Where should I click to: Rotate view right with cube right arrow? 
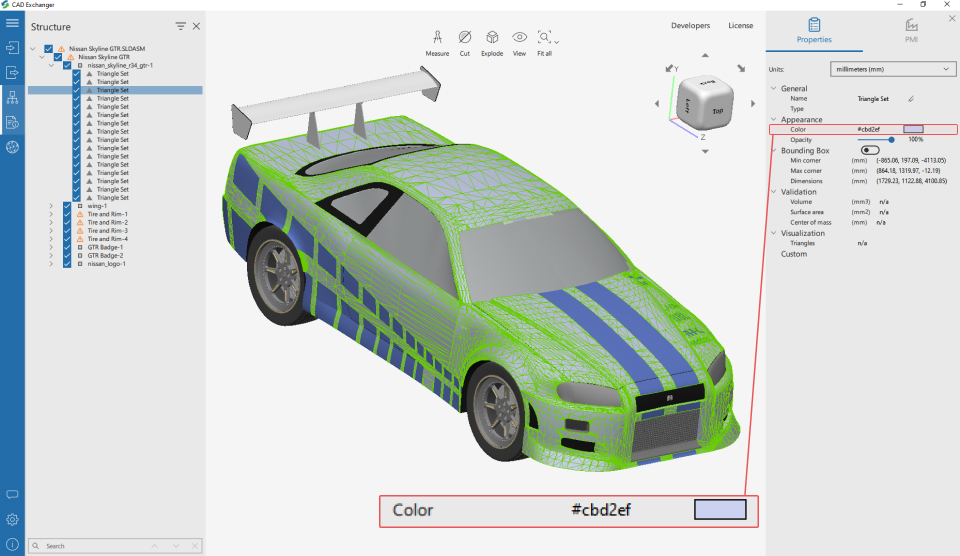(x=753, y=103)
